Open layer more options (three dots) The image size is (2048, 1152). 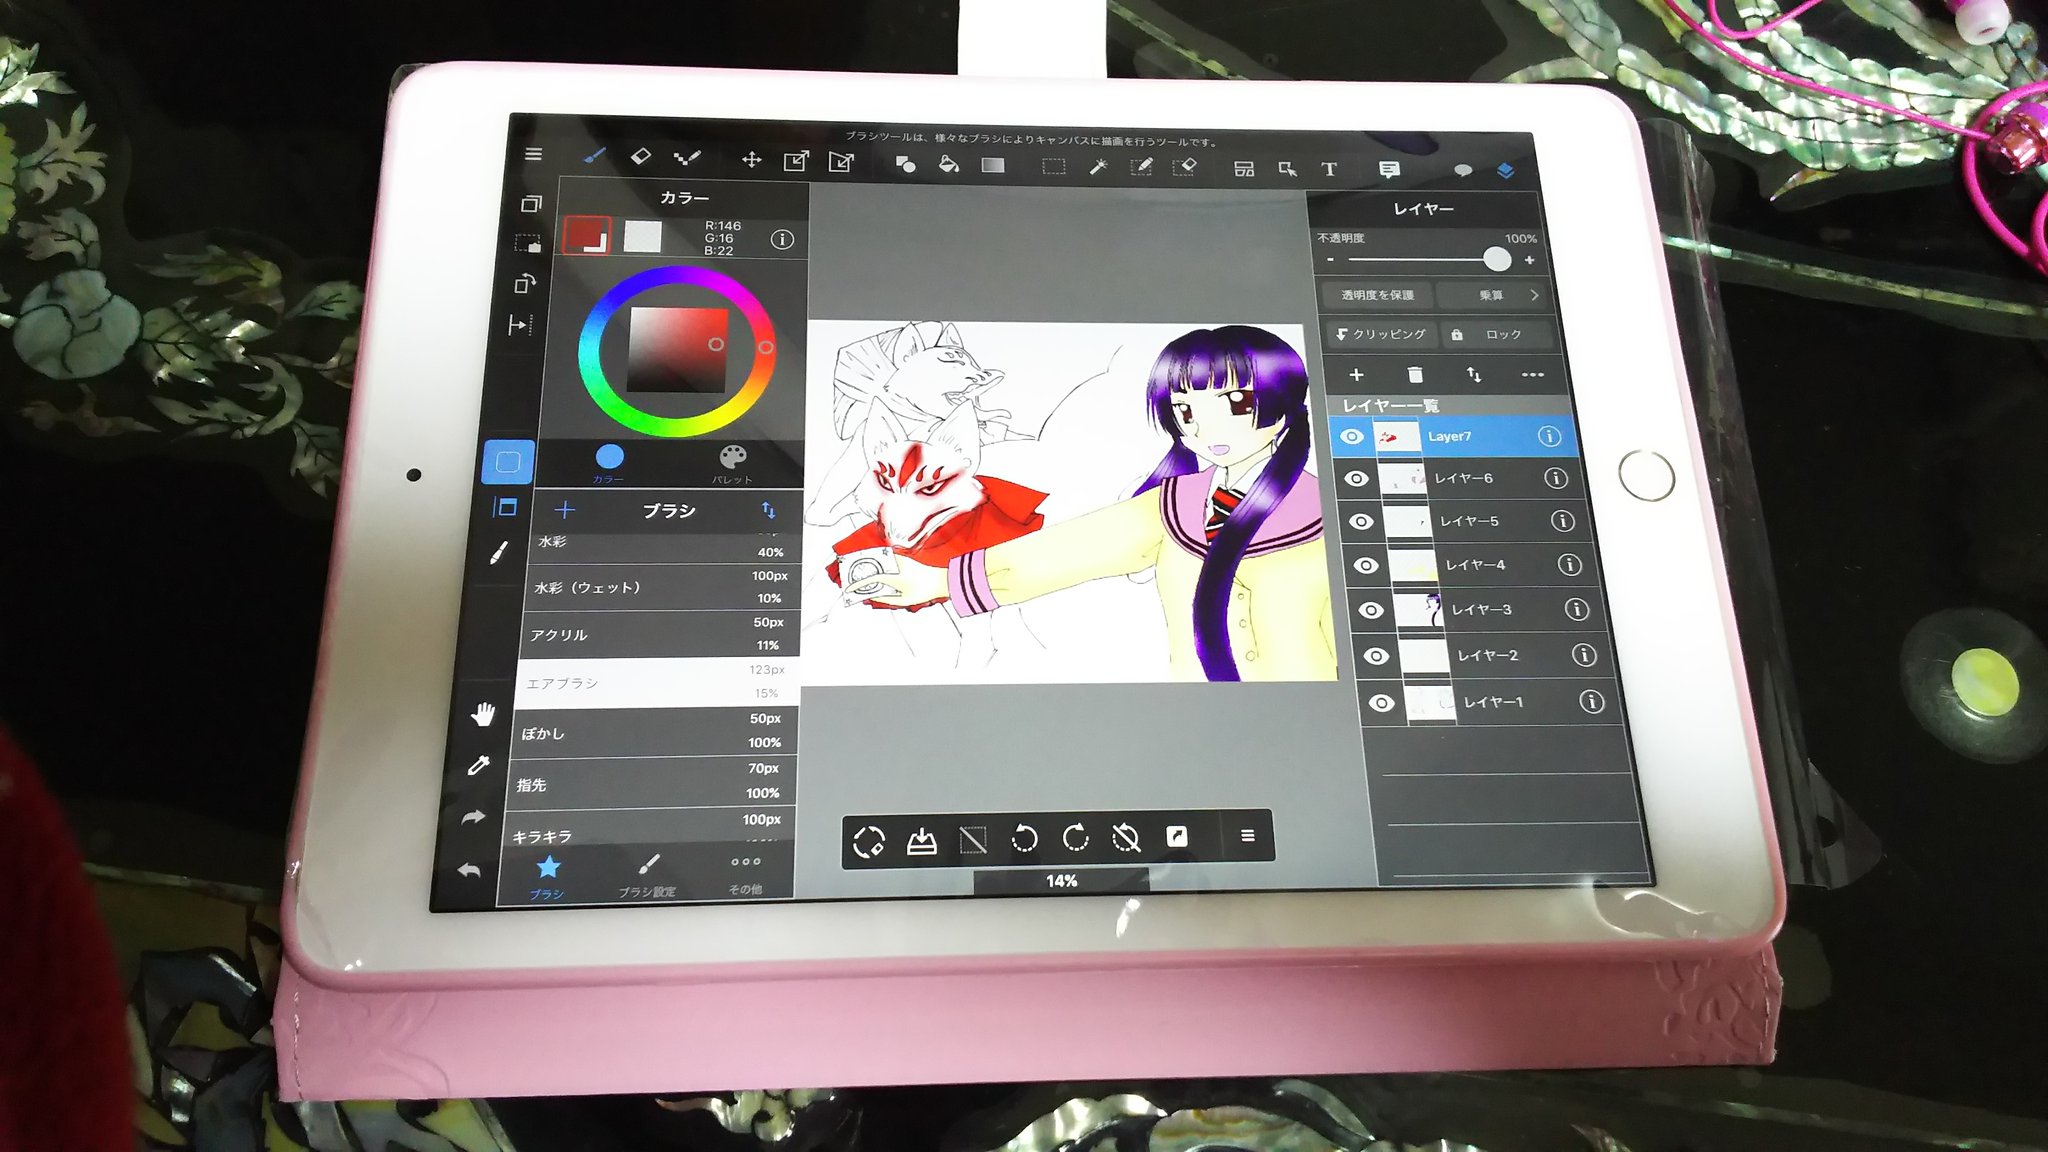click(1532, 375)
